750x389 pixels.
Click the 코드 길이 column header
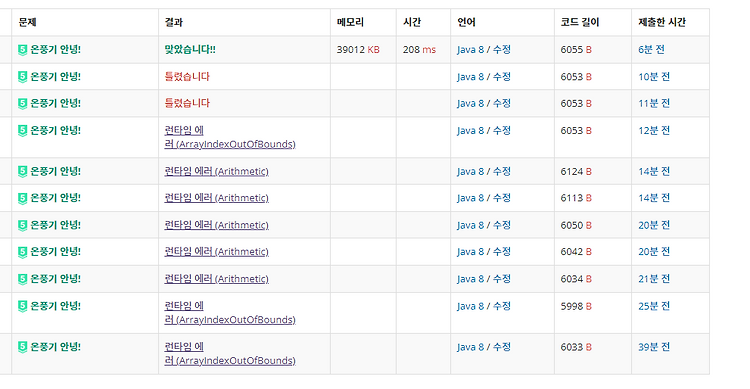[580, 22]
